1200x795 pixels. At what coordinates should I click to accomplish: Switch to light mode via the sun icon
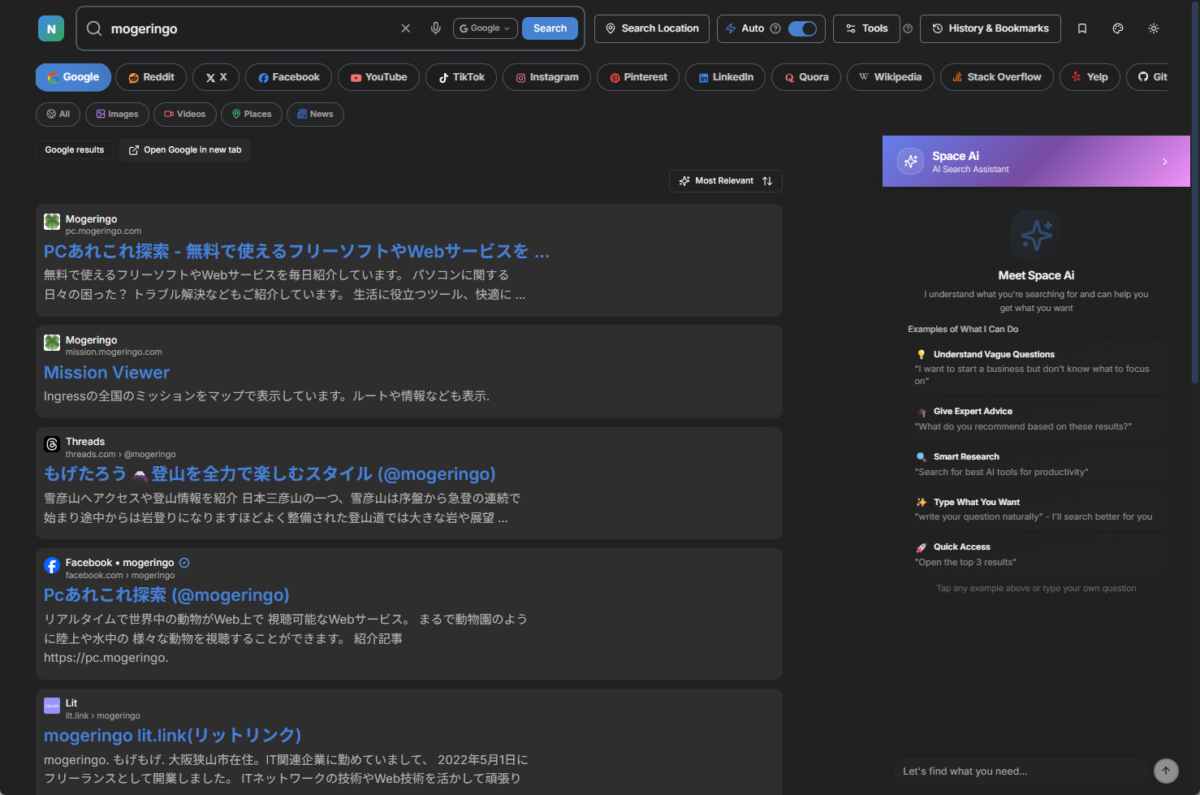(x=1152, y=28)
